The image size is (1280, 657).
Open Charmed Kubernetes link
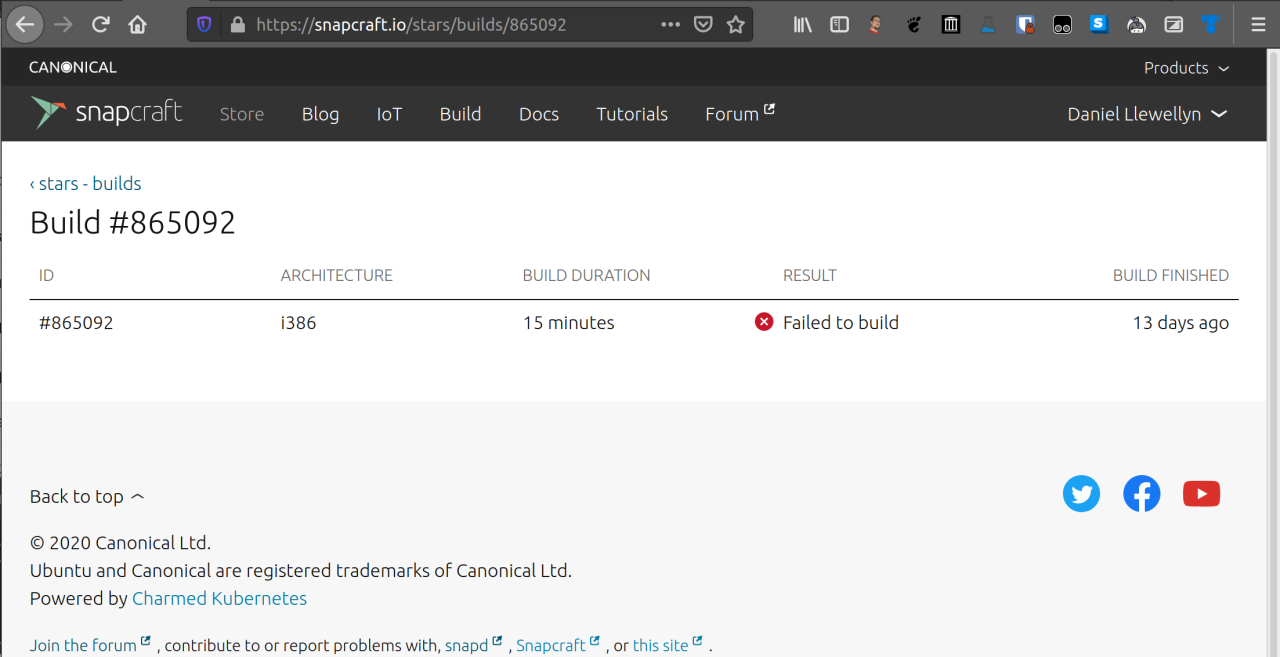point(219,599)
